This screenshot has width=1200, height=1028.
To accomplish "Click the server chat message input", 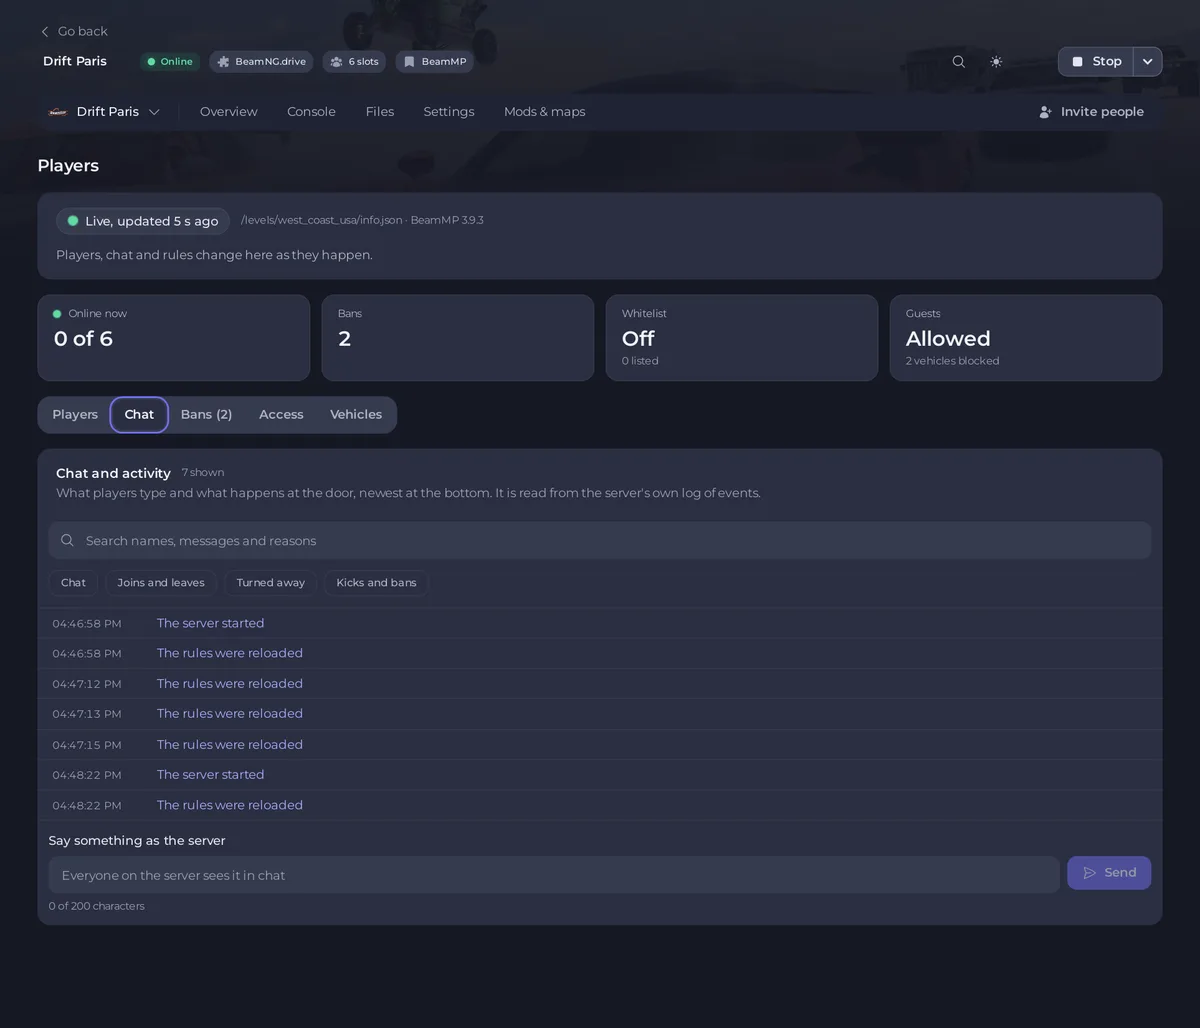I will tap(554, 875).
